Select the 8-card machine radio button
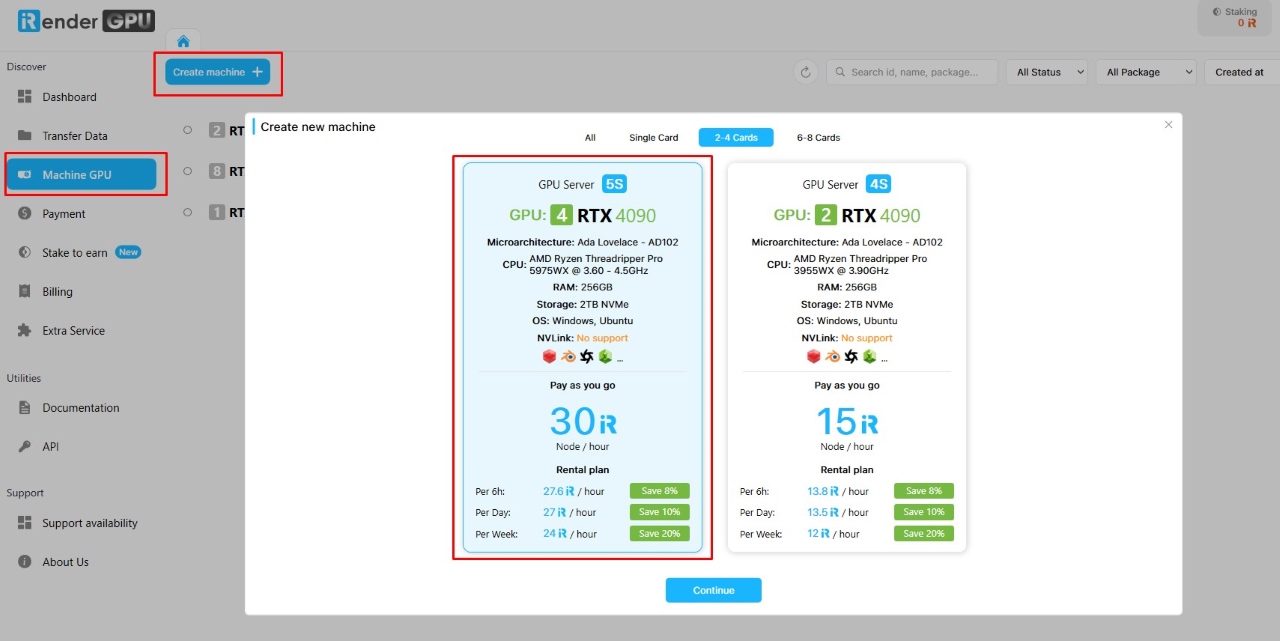The width and height of the screenshot is (1280, 641). click(x=187, y=171)
